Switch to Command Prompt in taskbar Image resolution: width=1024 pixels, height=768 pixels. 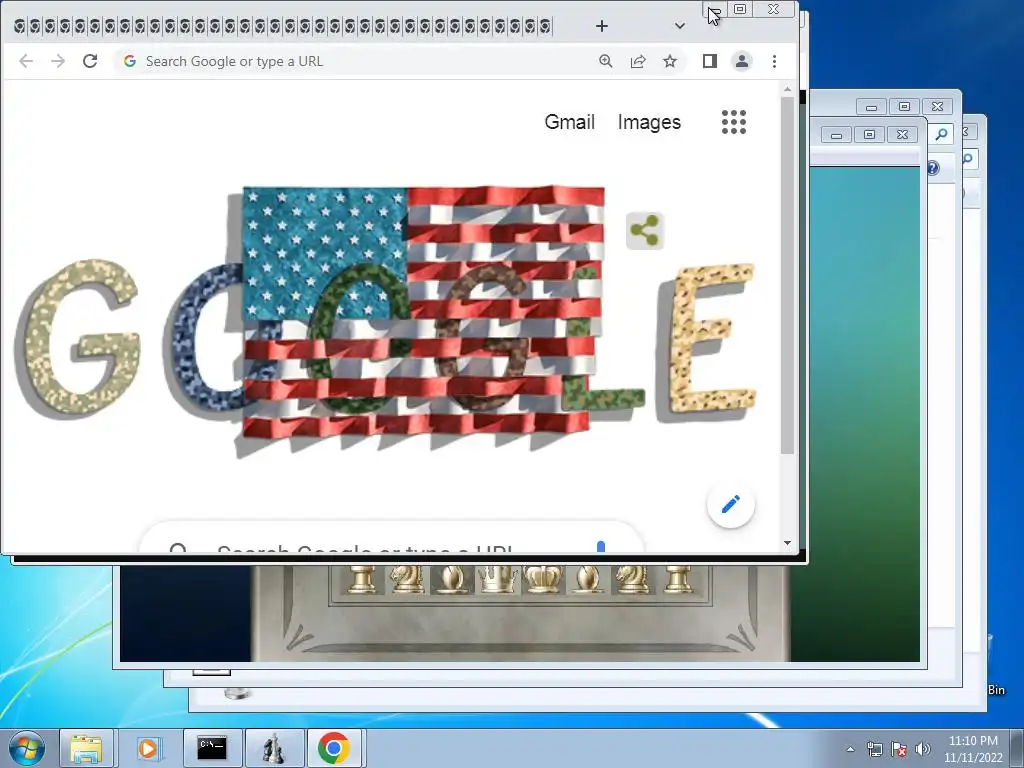[x=212, y=748]
